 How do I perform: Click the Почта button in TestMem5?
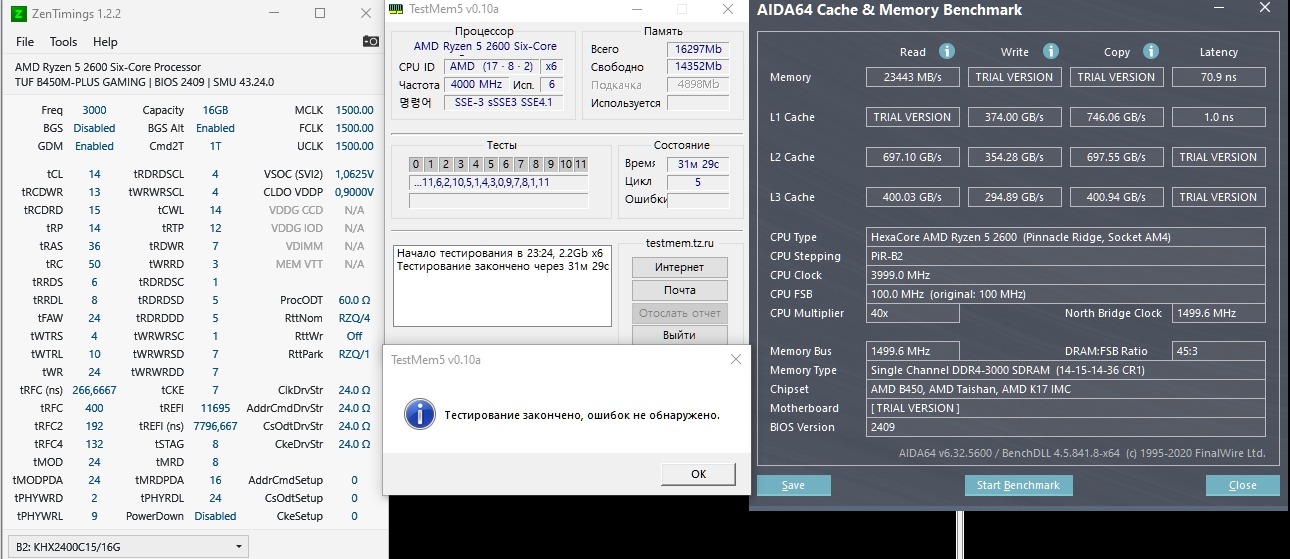[x=679, y=290]
